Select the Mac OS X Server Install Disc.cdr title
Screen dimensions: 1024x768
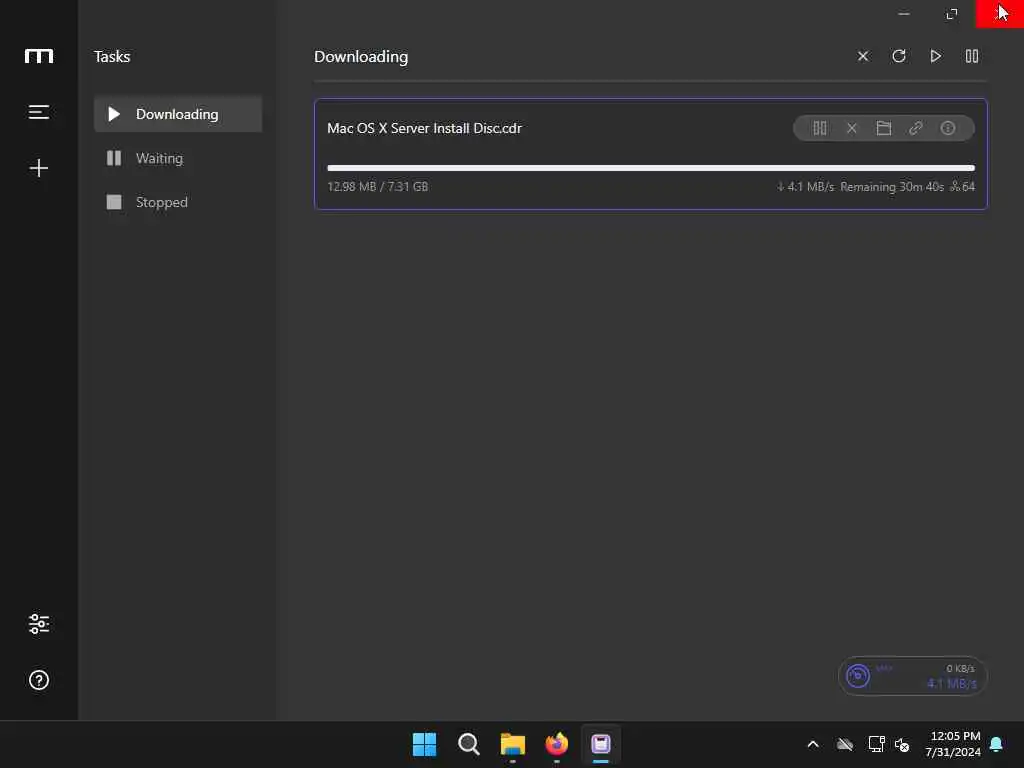click(x=424, y=128)
